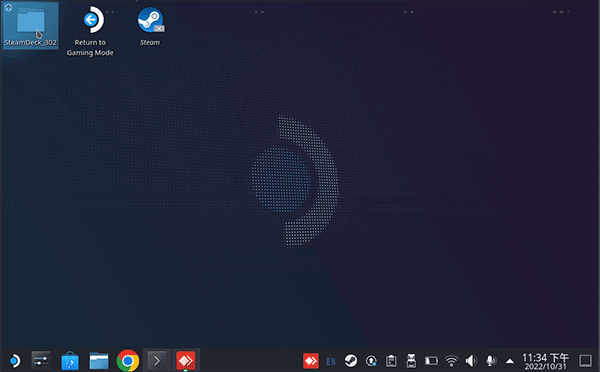
Task: Open the keyboard layout tray indicator
Action: click(x=331, y=361)
